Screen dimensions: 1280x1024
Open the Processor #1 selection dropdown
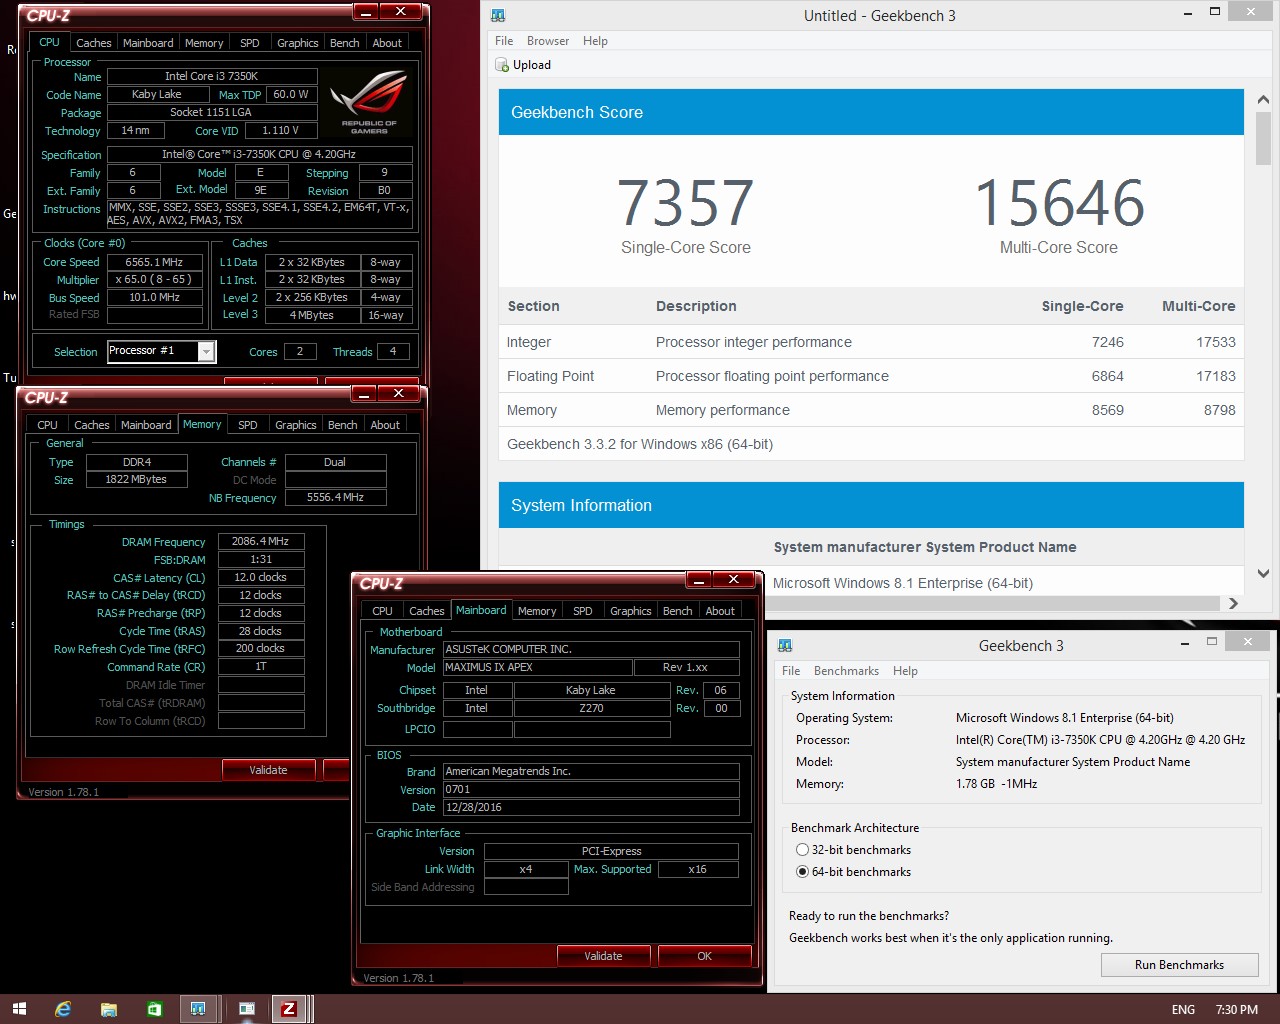click(206, 351)
